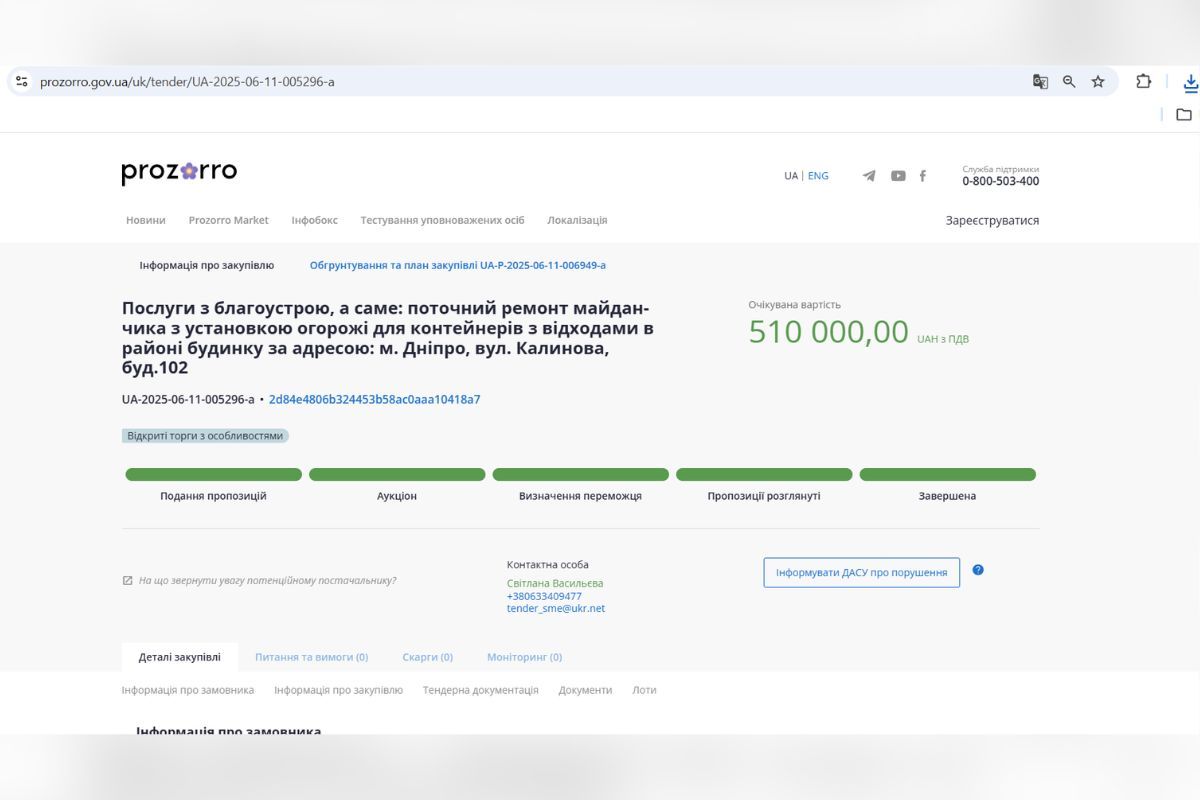This screenshot has height=800, width=1200.
Task: Open the Prozorro Market menu item
Action: tap(229, 220)
